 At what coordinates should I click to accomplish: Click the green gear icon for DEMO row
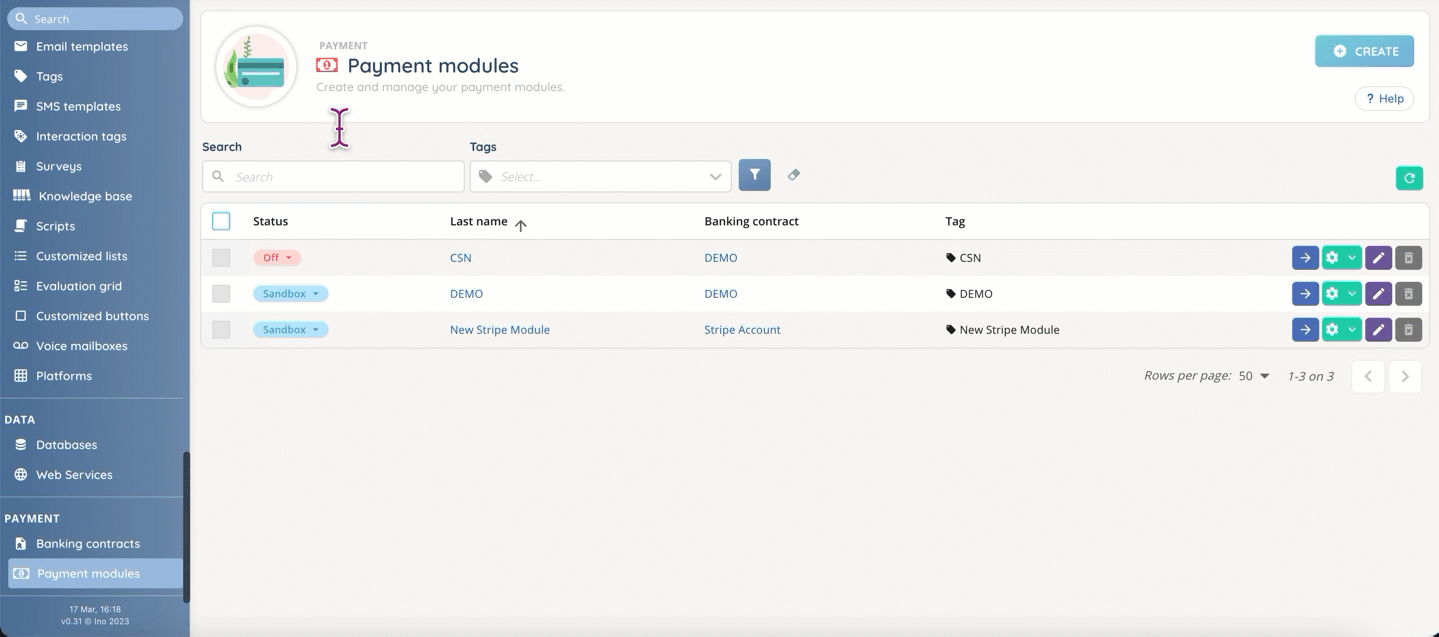point(1333,294)
